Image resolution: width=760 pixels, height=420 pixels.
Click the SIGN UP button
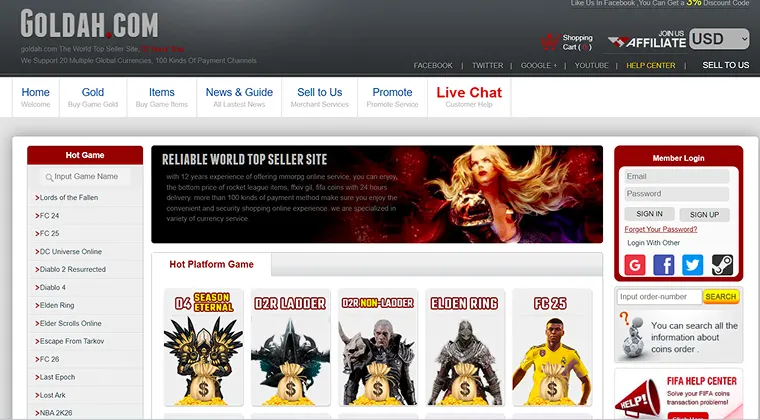[x=704, y=215]
